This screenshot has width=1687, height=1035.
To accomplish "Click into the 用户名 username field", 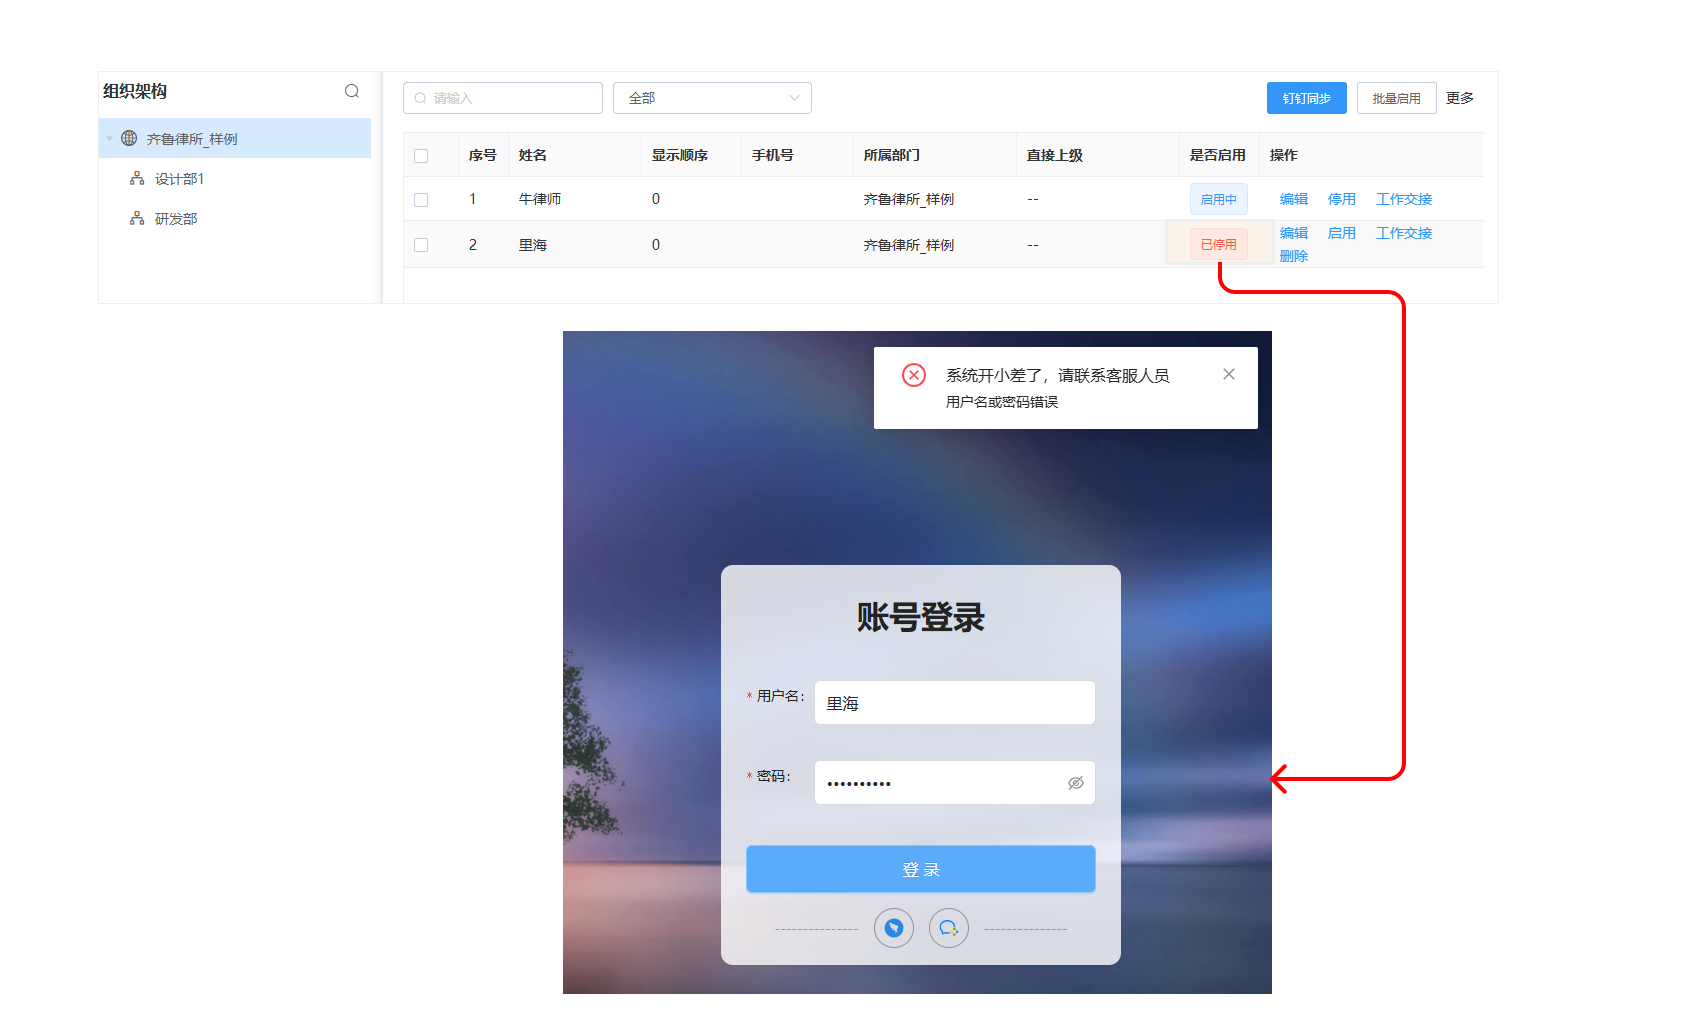I will 954,703.
